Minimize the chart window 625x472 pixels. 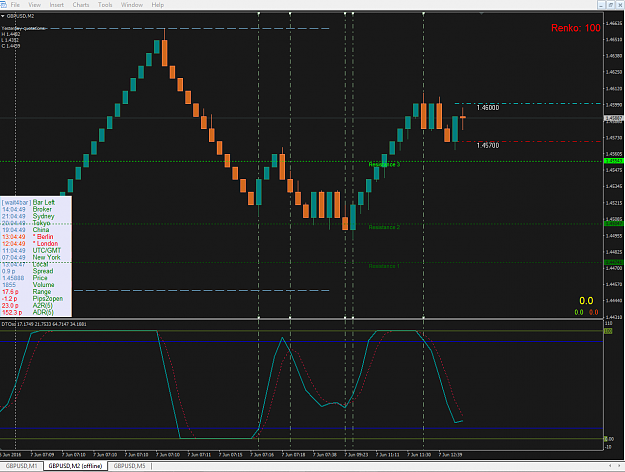[x=601, y=5]
